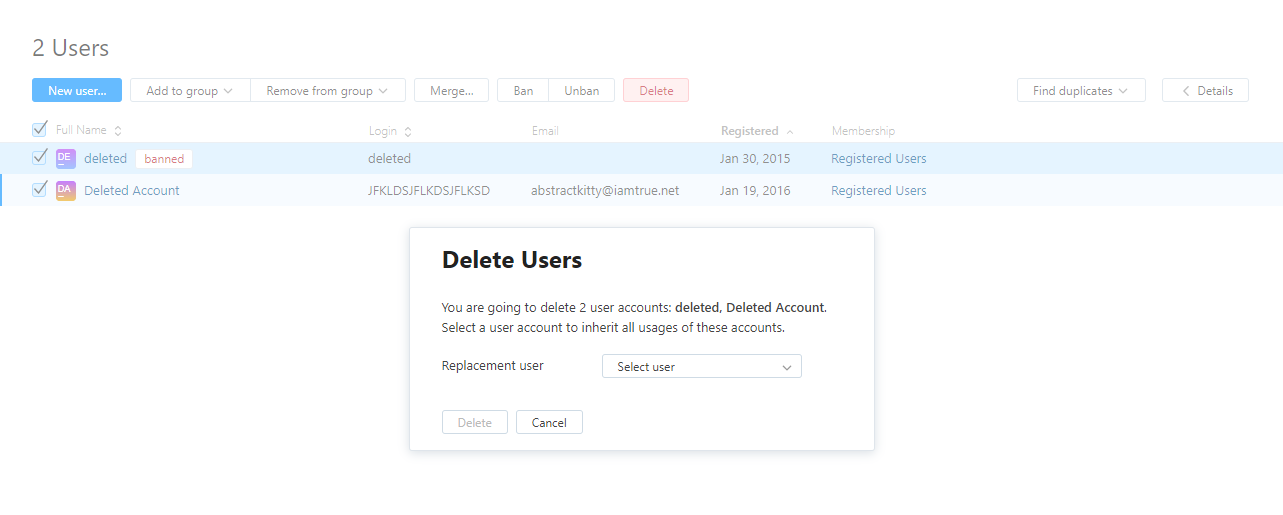Click the Unban button
1283x515 pixels.
pyautogui.click(x=582, y=90)
